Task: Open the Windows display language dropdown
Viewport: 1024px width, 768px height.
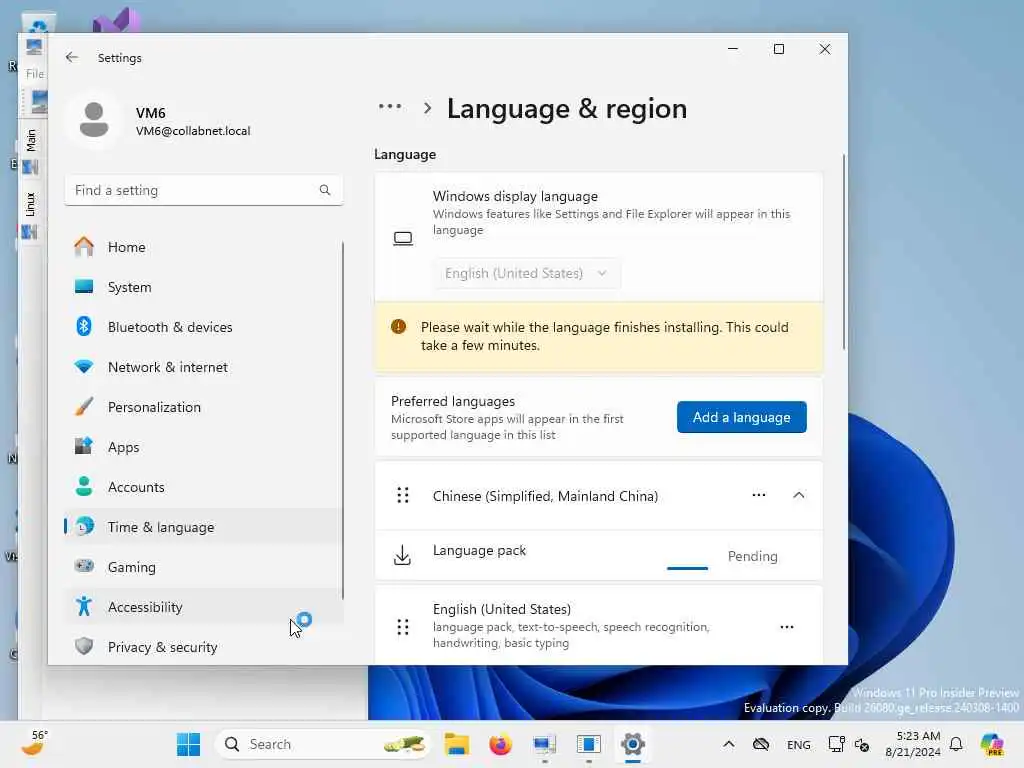Action: pos(526,273)
